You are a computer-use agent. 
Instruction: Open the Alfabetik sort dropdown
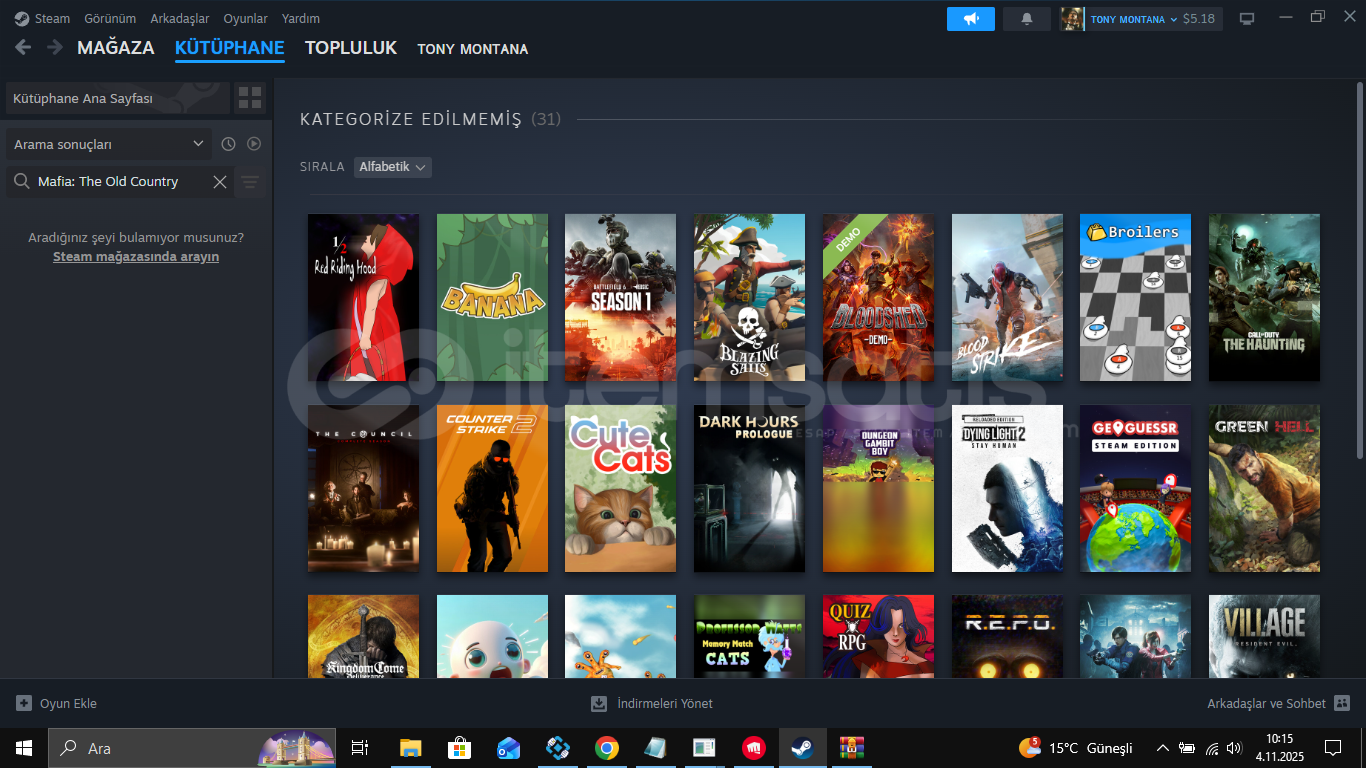392,167
